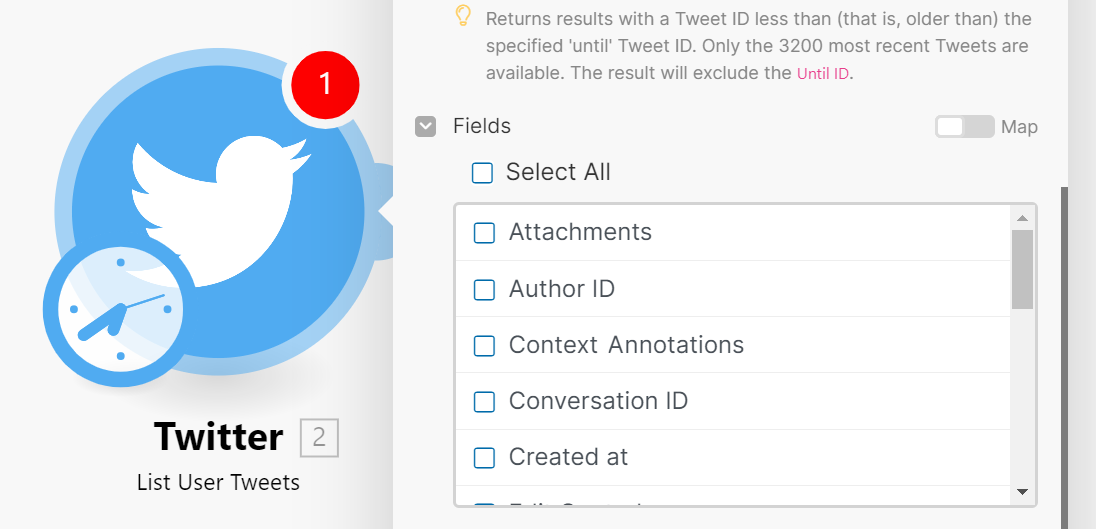Select the Conversation ID checkbox
Viewport: 1096px width, 529px height.
coord(484,402)
